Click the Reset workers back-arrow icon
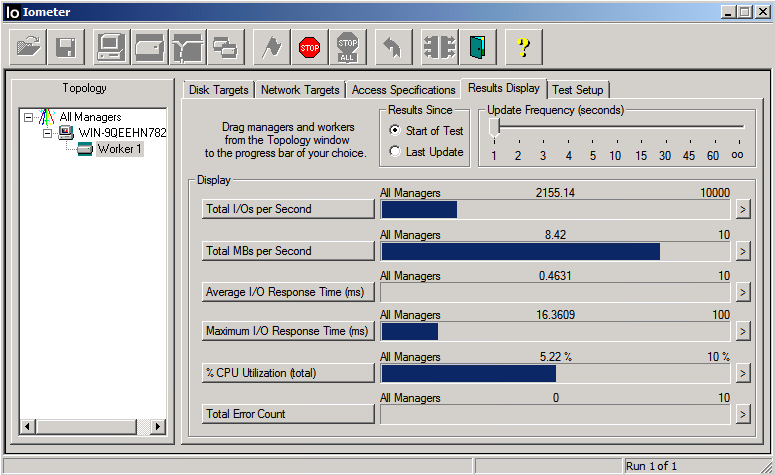 click(x=393, y=47)
